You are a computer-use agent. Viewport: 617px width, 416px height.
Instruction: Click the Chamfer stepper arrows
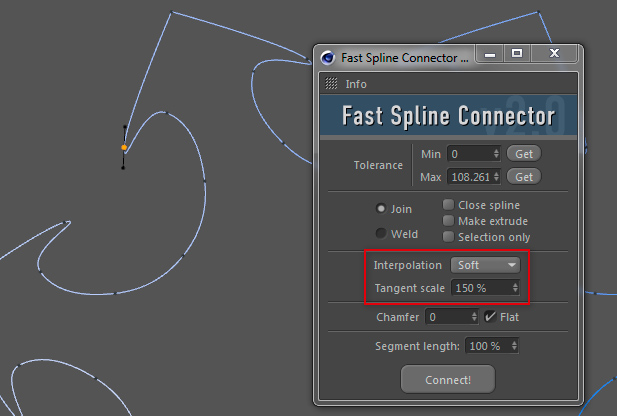click(474, 317)
